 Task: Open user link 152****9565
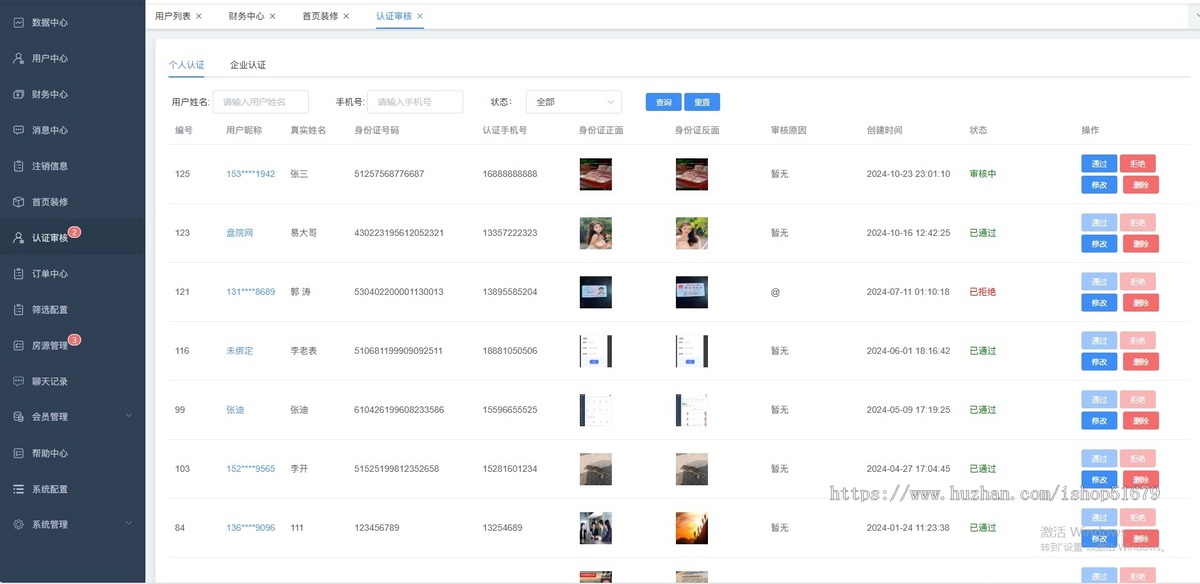tap(250, 469)
